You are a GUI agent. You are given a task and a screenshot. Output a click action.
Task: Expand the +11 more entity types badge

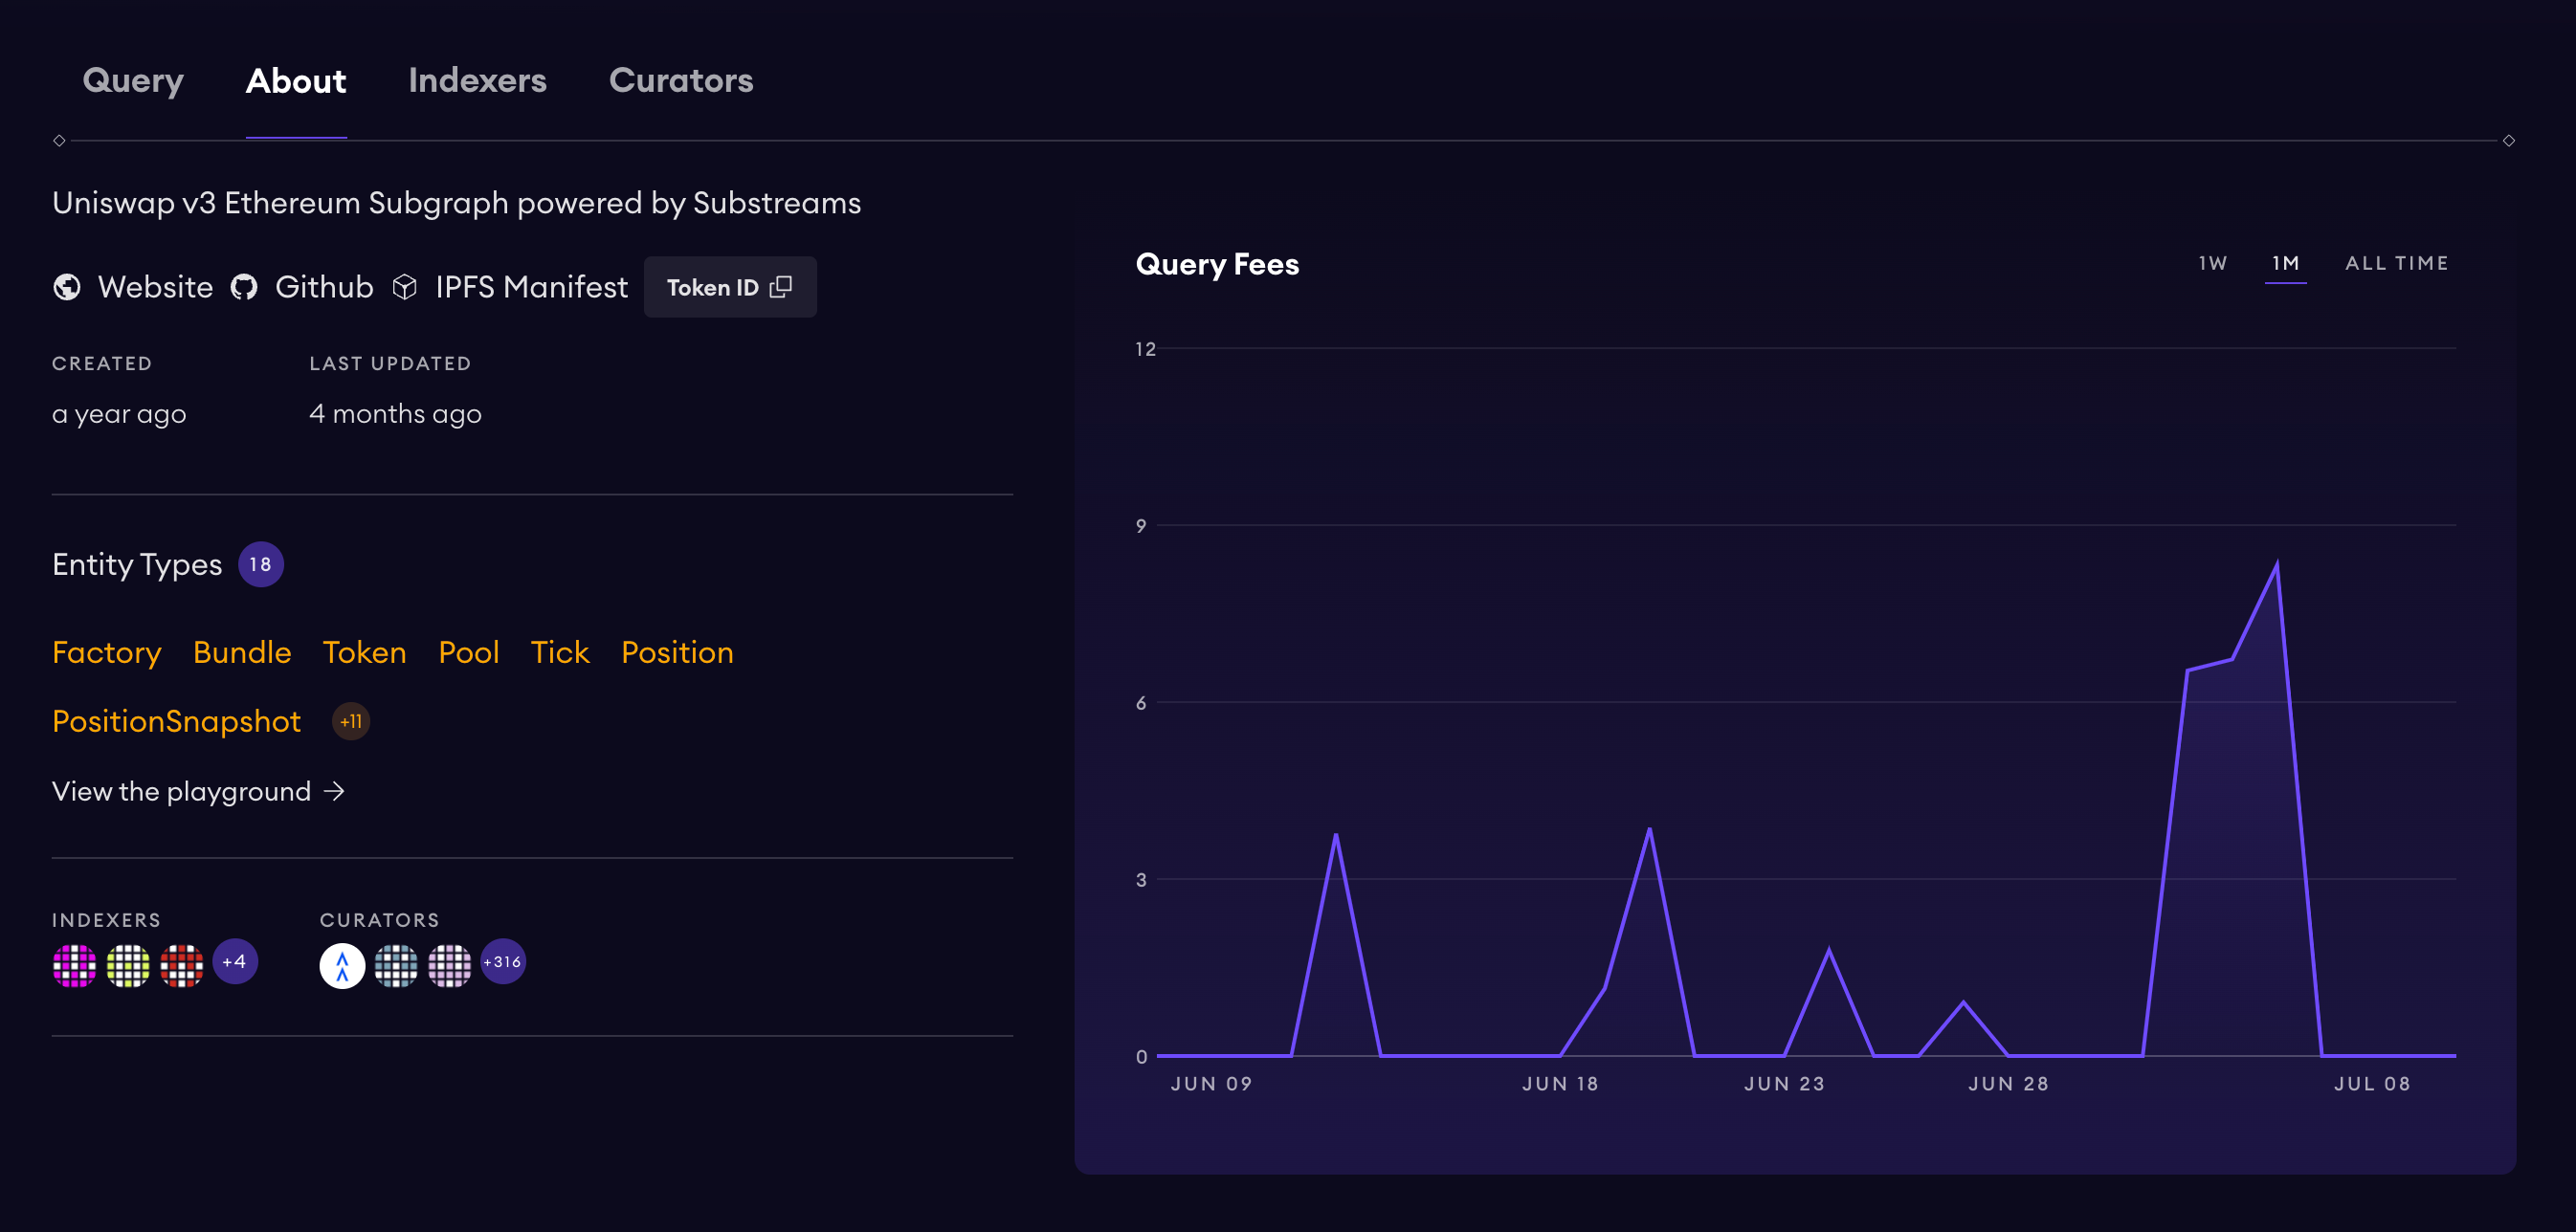[x=351, y=721]
